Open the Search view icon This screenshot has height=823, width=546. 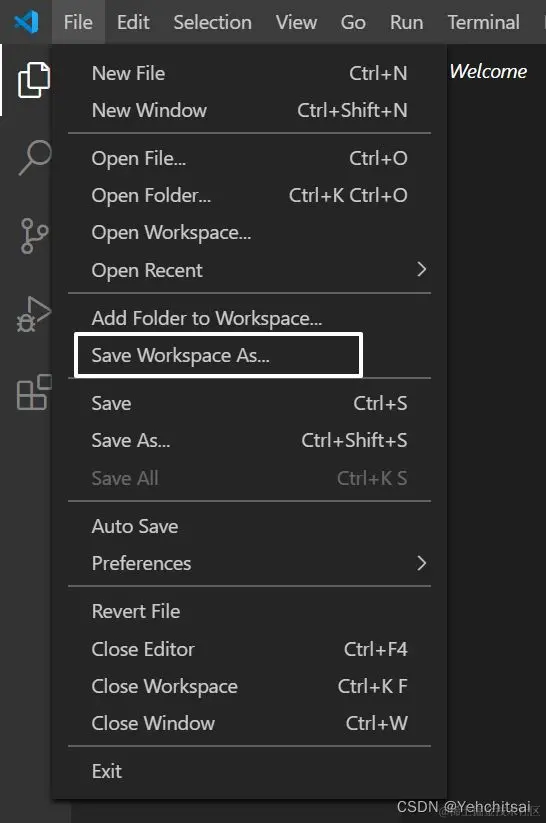pos(35,157)
